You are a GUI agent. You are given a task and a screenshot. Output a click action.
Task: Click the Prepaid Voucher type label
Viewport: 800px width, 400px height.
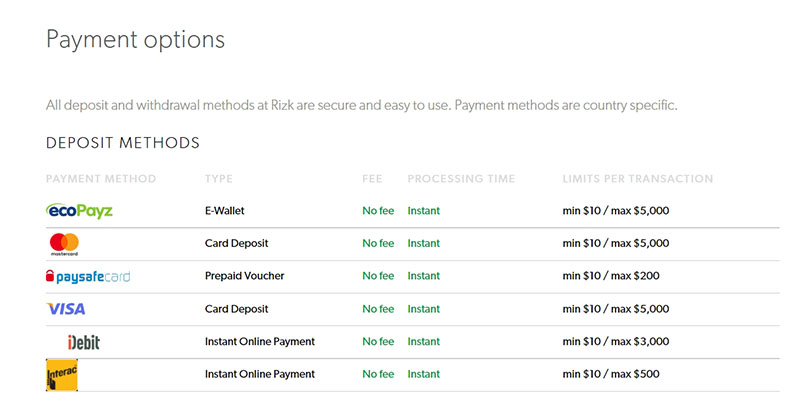point(244,276)
